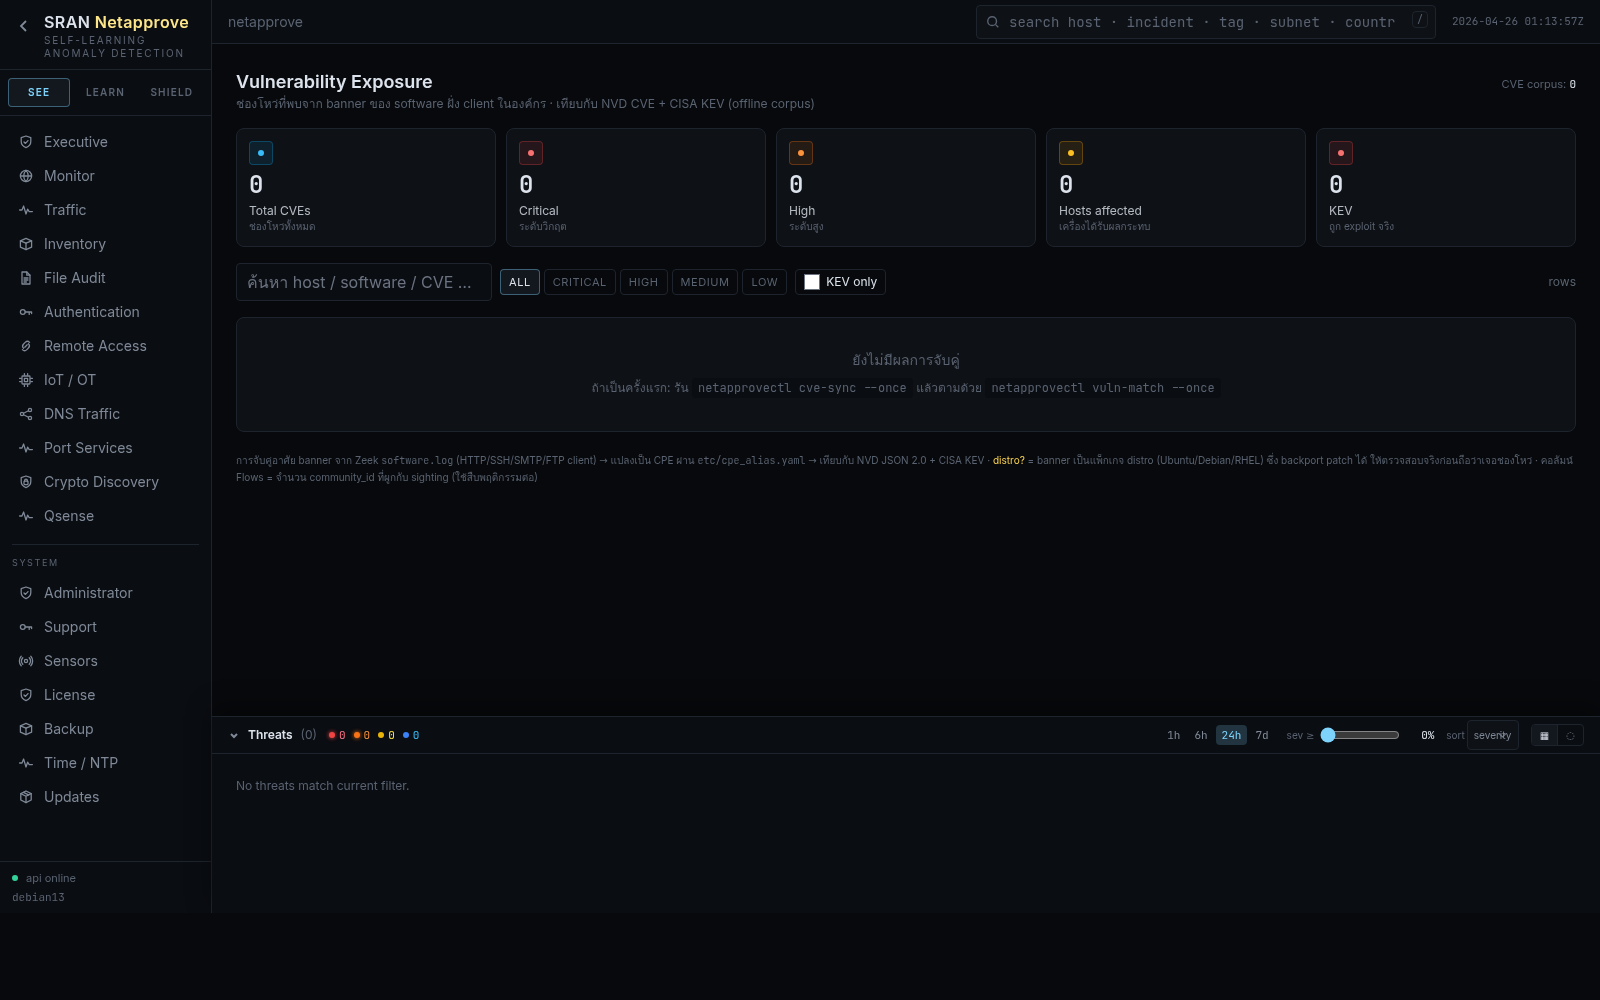Click the Inventory box icon
Image resolution: width=1600 pixels, height=1000 pixels.
[26, 244]
